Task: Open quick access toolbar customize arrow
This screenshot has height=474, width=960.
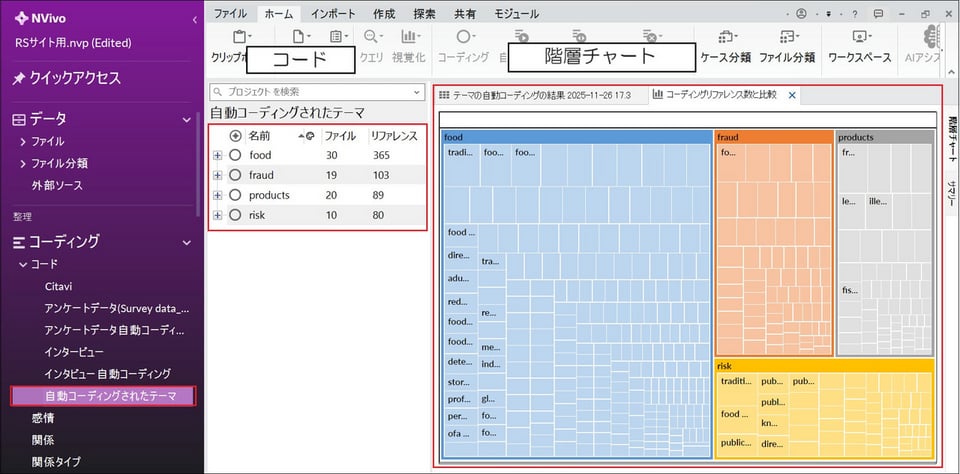Action: pos(829,13)
